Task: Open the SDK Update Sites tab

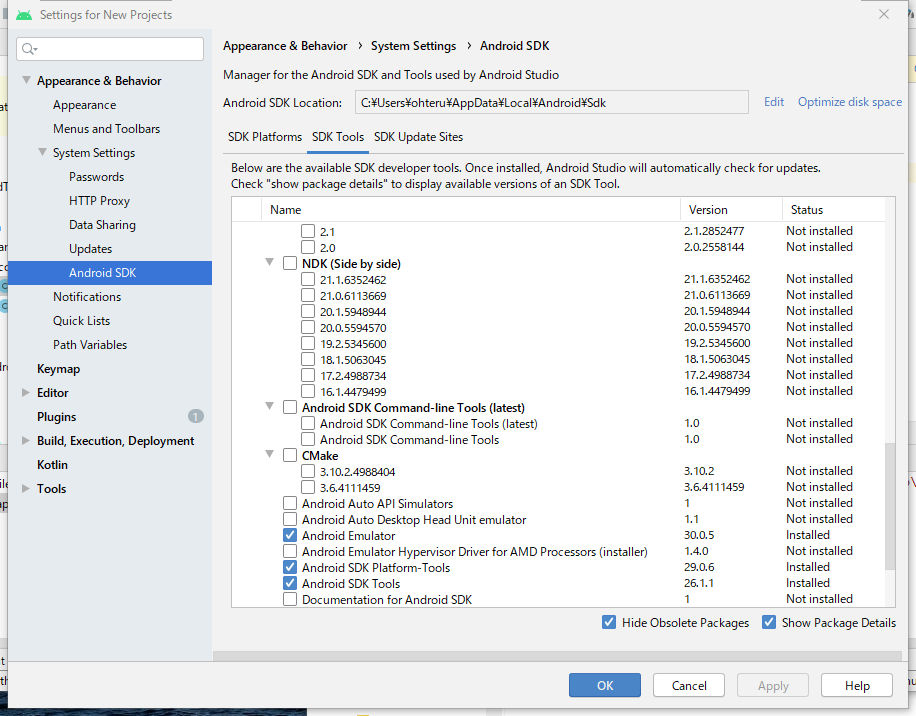Action: 418,137
